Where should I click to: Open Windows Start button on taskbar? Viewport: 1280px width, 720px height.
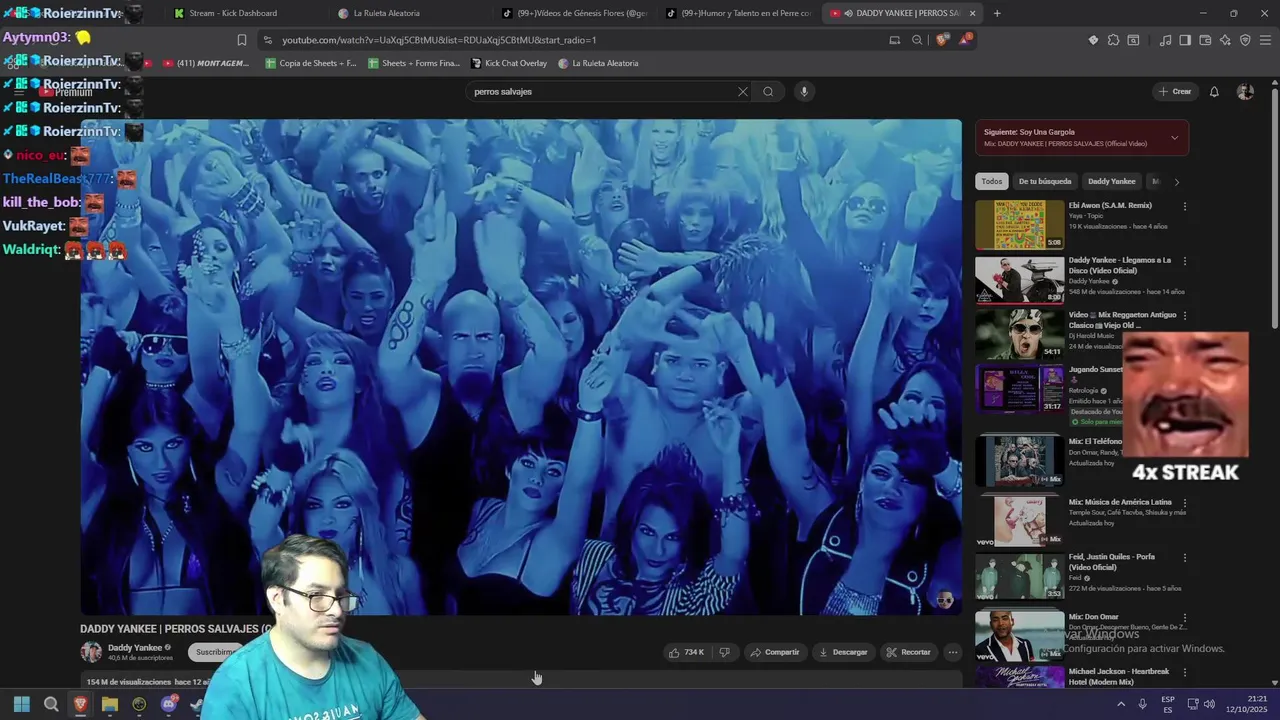[22, 704]
